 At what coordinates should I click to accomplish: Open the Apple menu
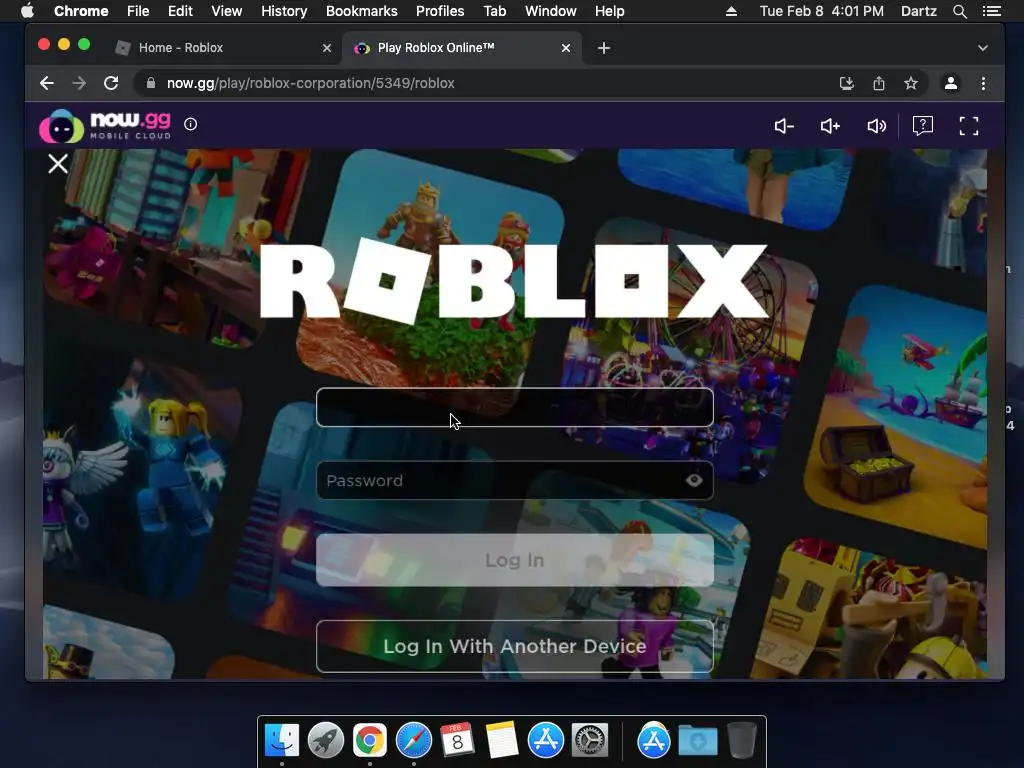[27, 11]
